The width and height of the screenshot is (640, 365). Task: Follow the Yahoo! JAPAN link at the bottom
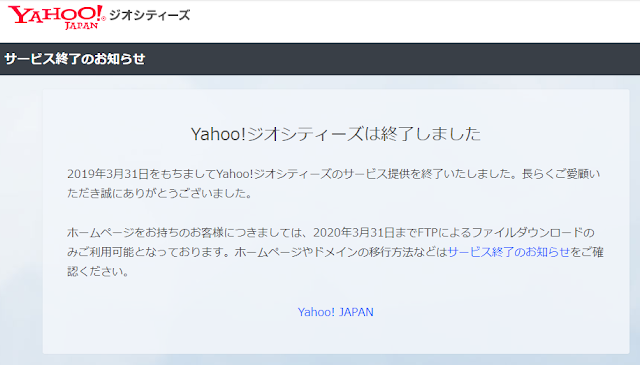tap(336, 312)
